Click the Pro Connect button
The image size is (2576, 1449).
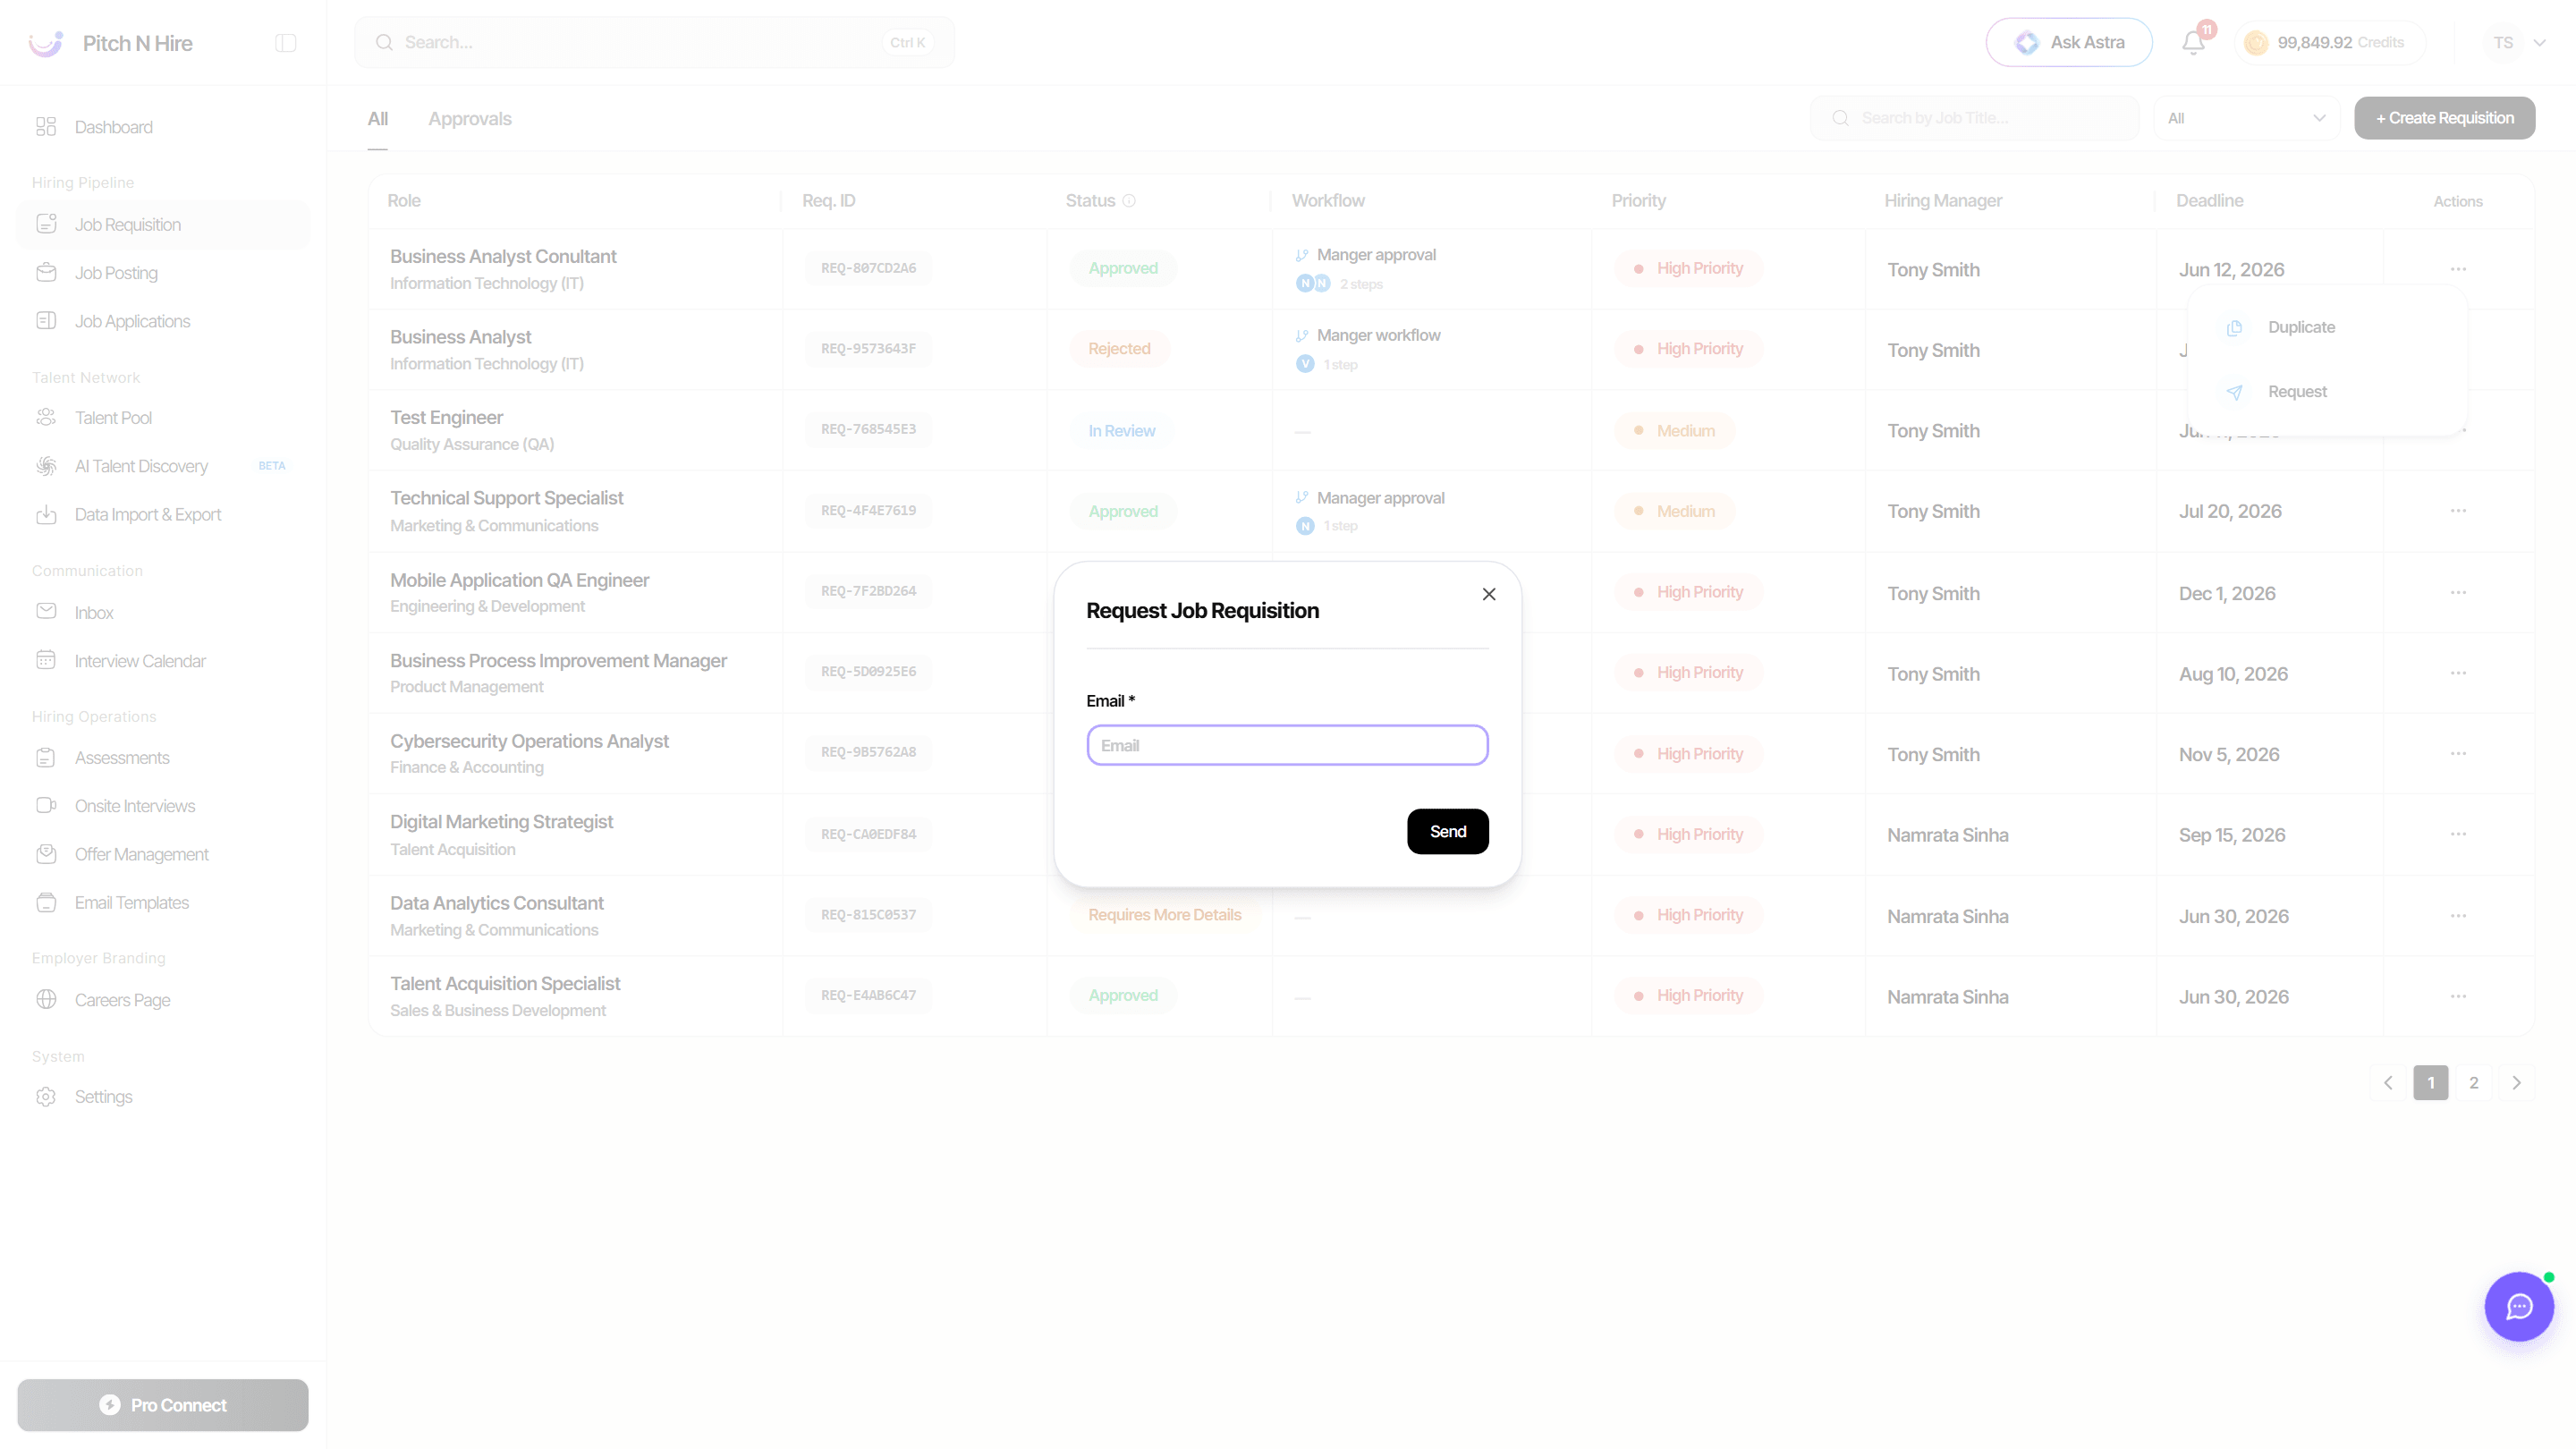(x=163, y=1404)
